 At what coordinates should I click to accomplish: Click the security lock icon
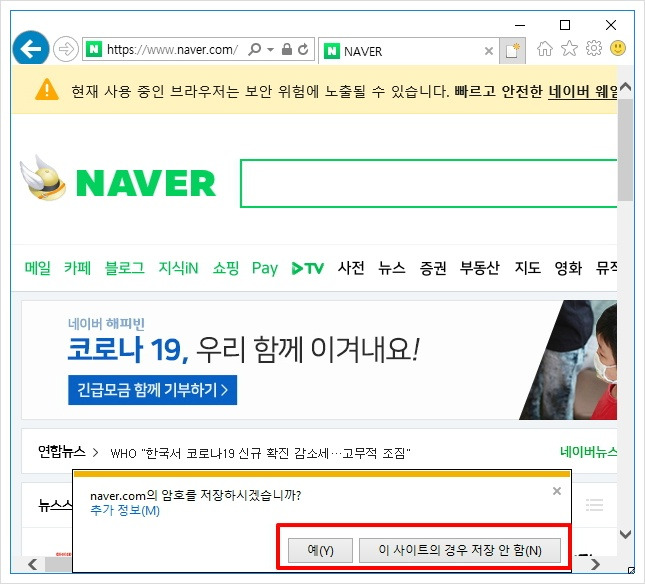point(287,49)
